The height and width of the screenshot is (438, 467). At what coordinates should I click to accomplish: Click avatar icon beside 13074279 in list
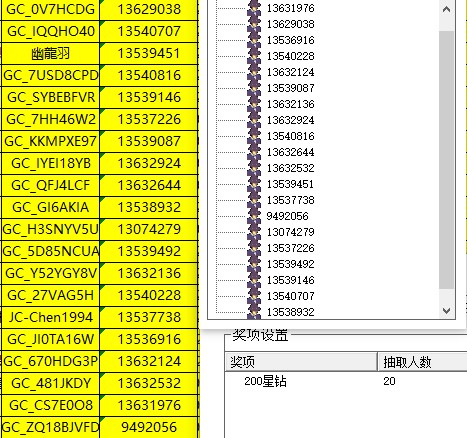pyautogui.click(x=254, y=232)
